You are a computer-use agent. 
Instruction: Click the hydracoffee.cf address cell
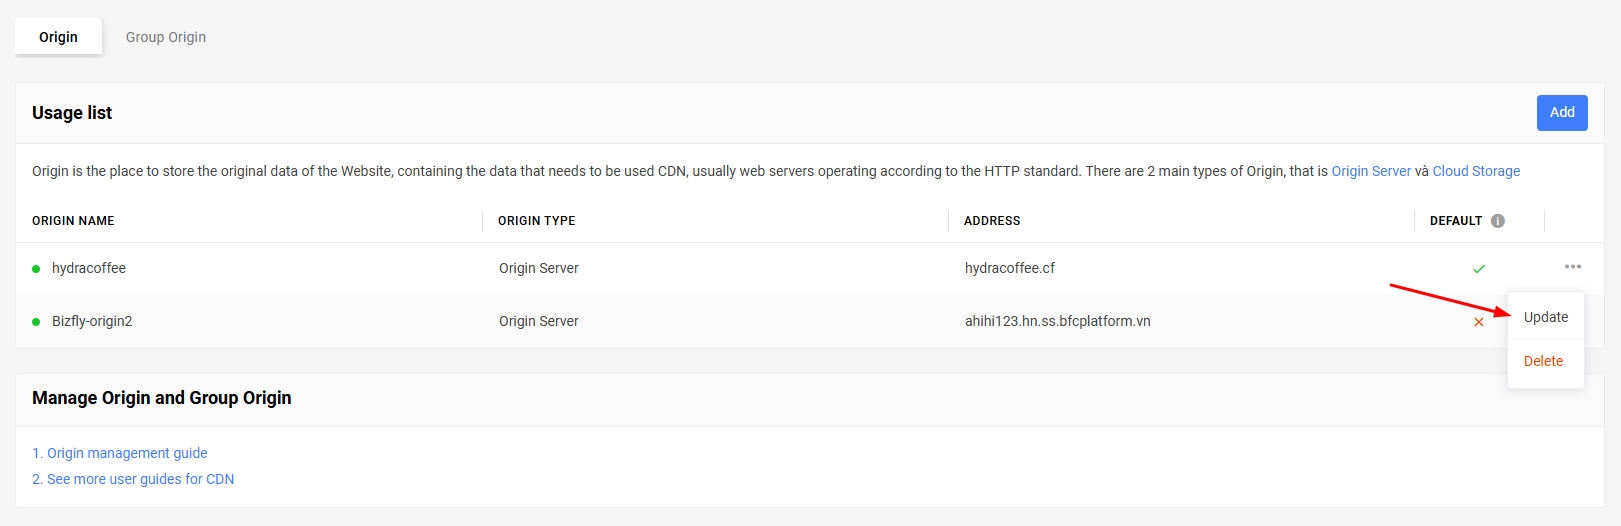pyautogui.click(x=1010, y=268)
